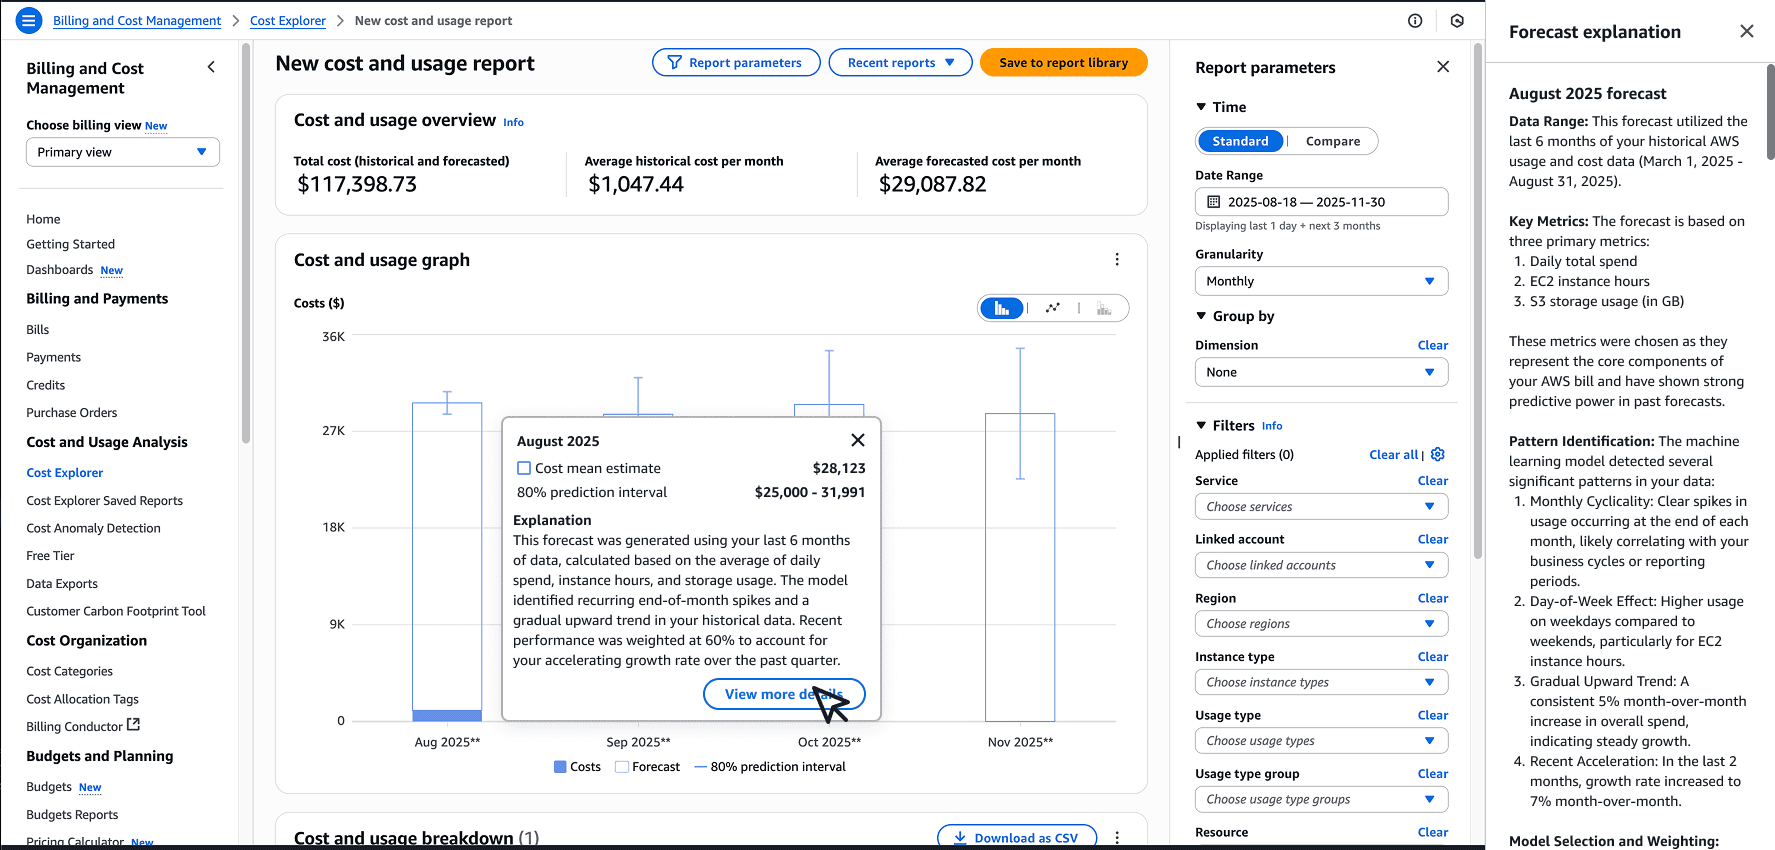Click Clear all filters link
This screenshot has width=1775, height=850.
pyautogui.click(x=1394, y=454)
